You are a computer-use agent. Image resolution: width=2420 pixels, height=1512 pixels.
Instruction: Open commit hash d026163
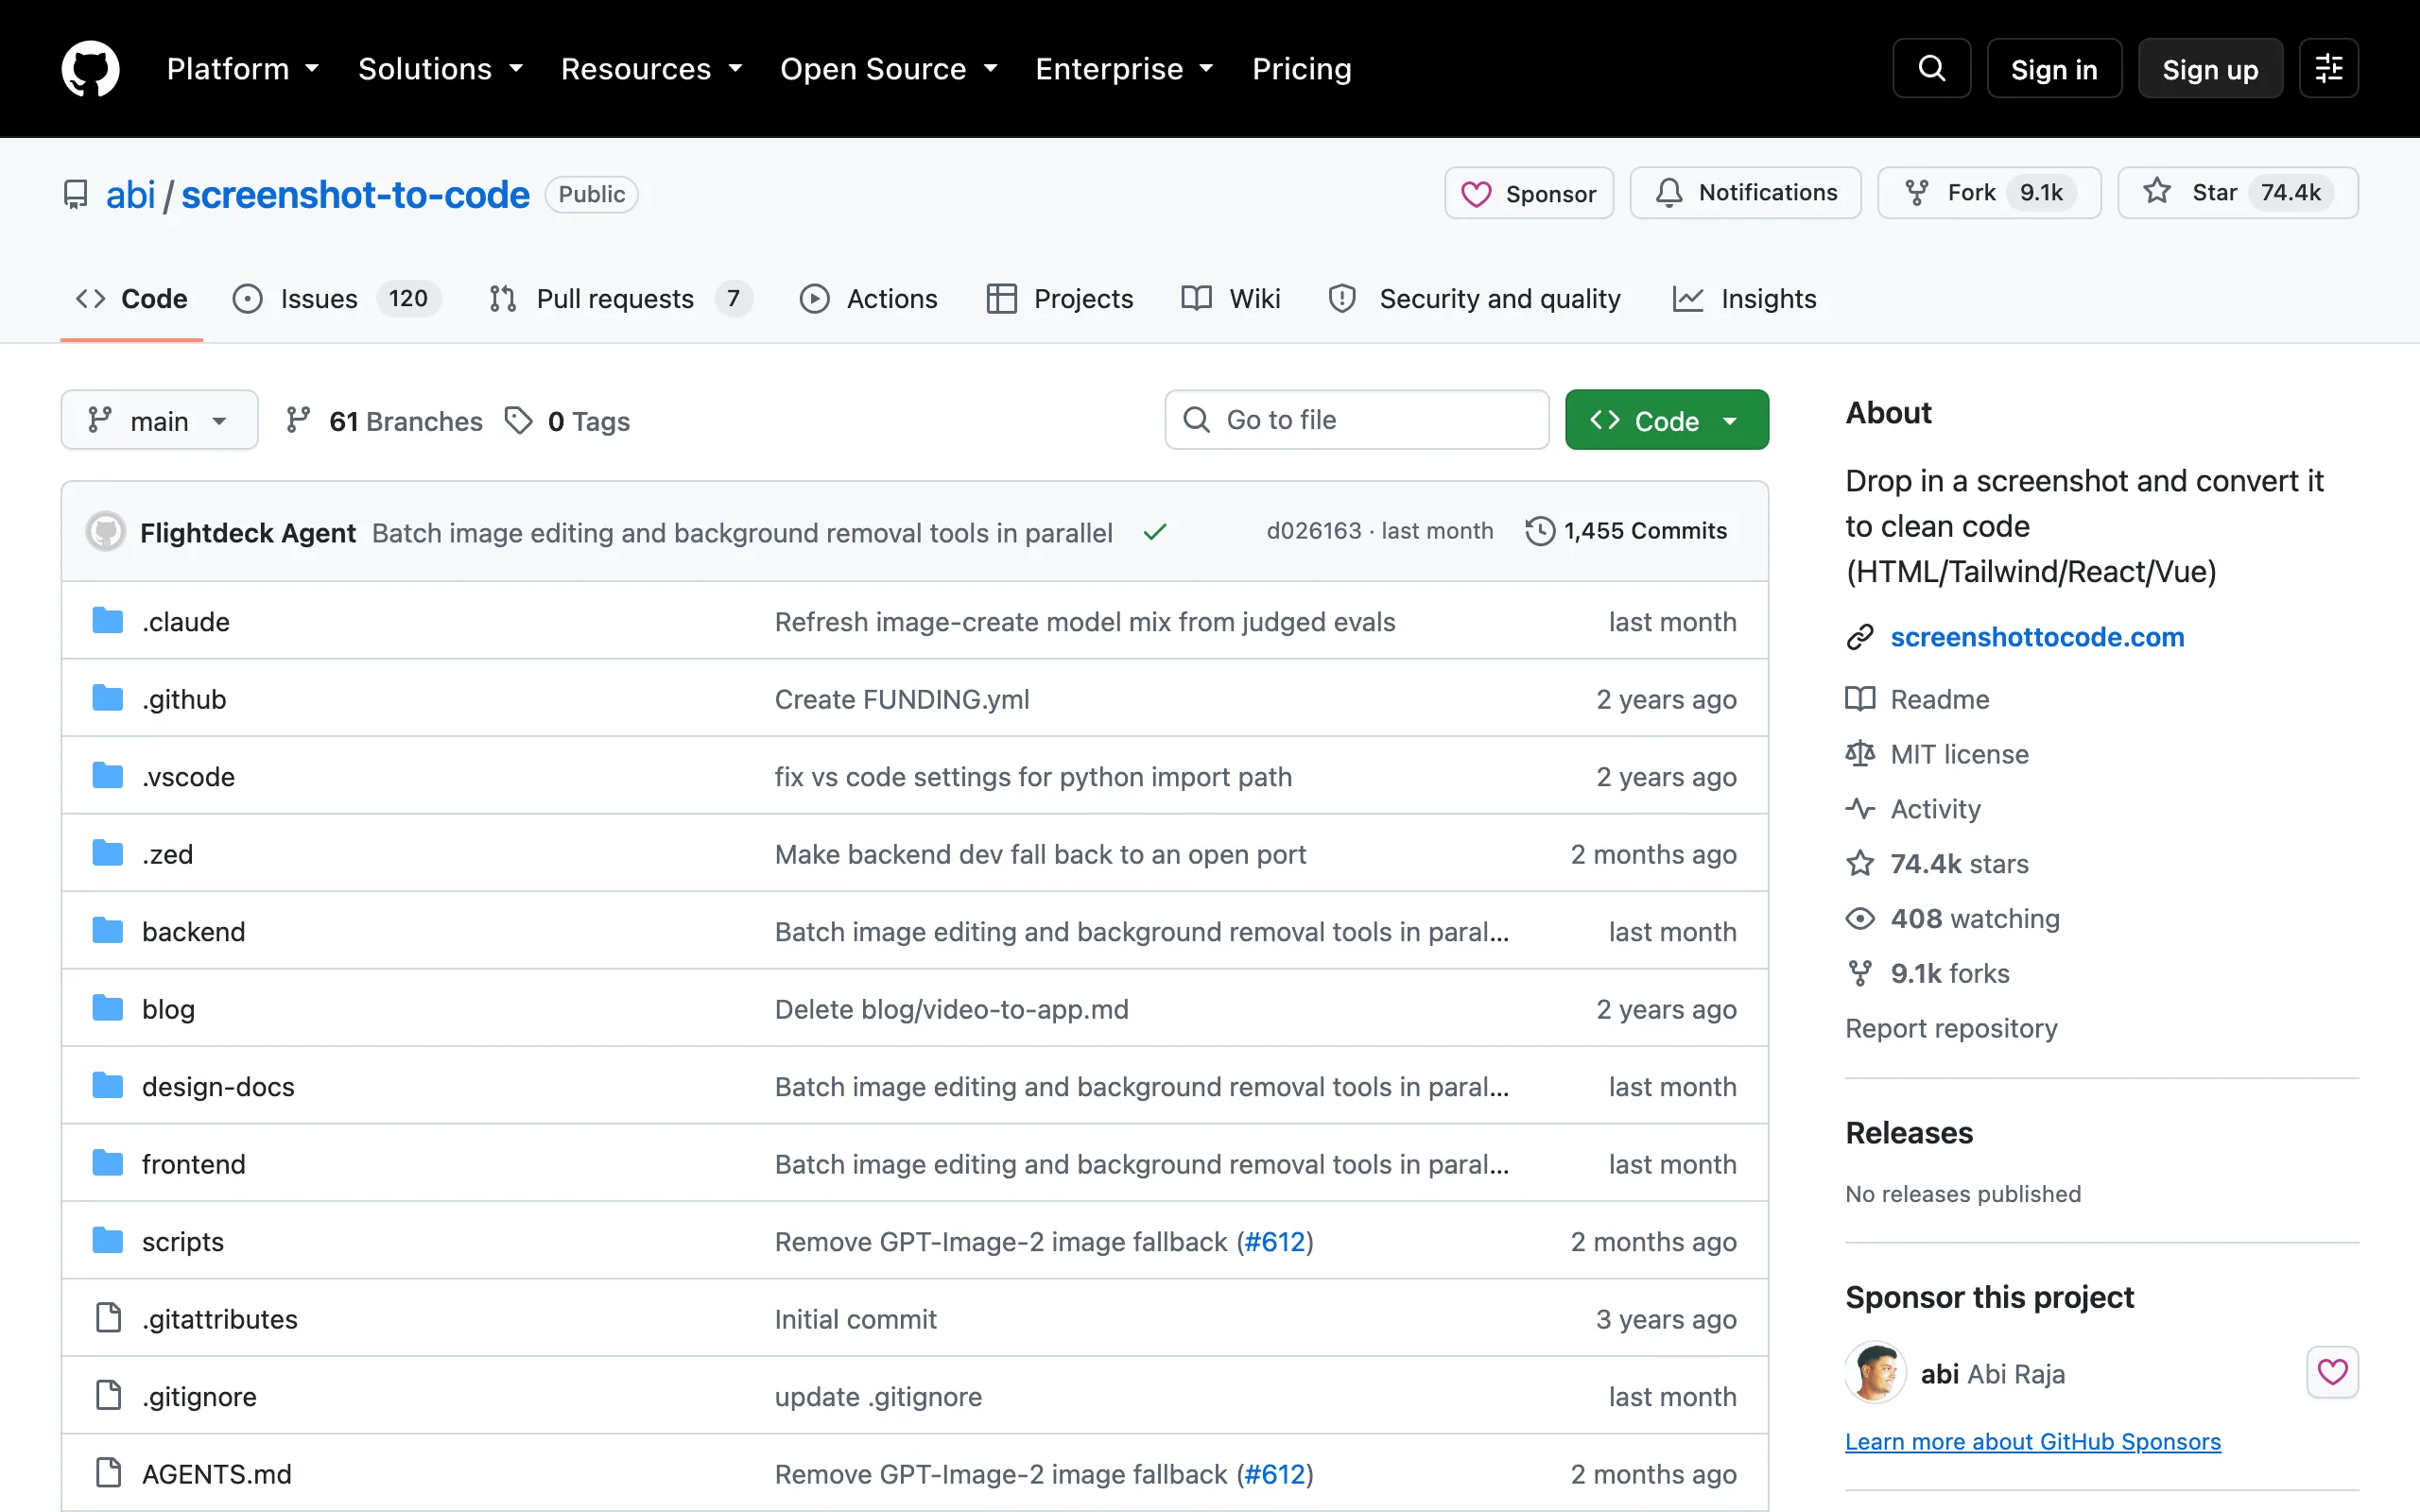[1314, 531]
